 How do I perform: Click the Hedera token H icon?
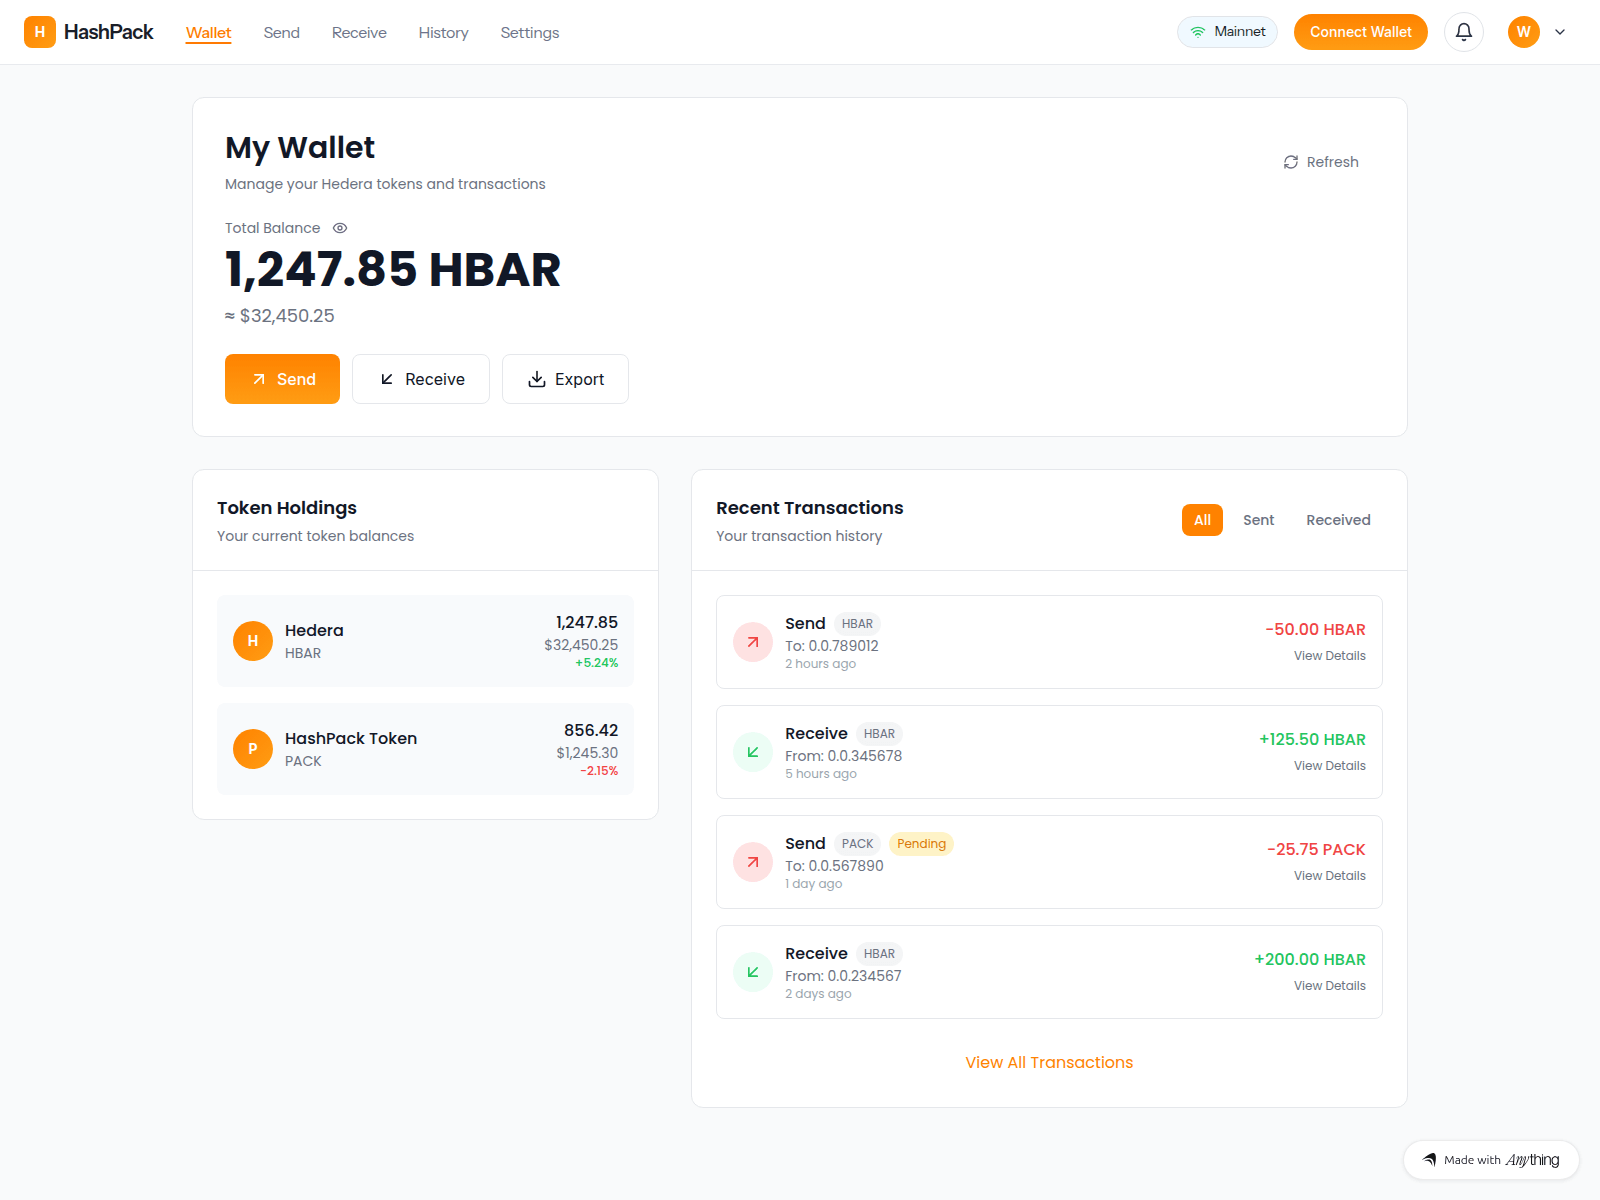[x=253, y=641]
